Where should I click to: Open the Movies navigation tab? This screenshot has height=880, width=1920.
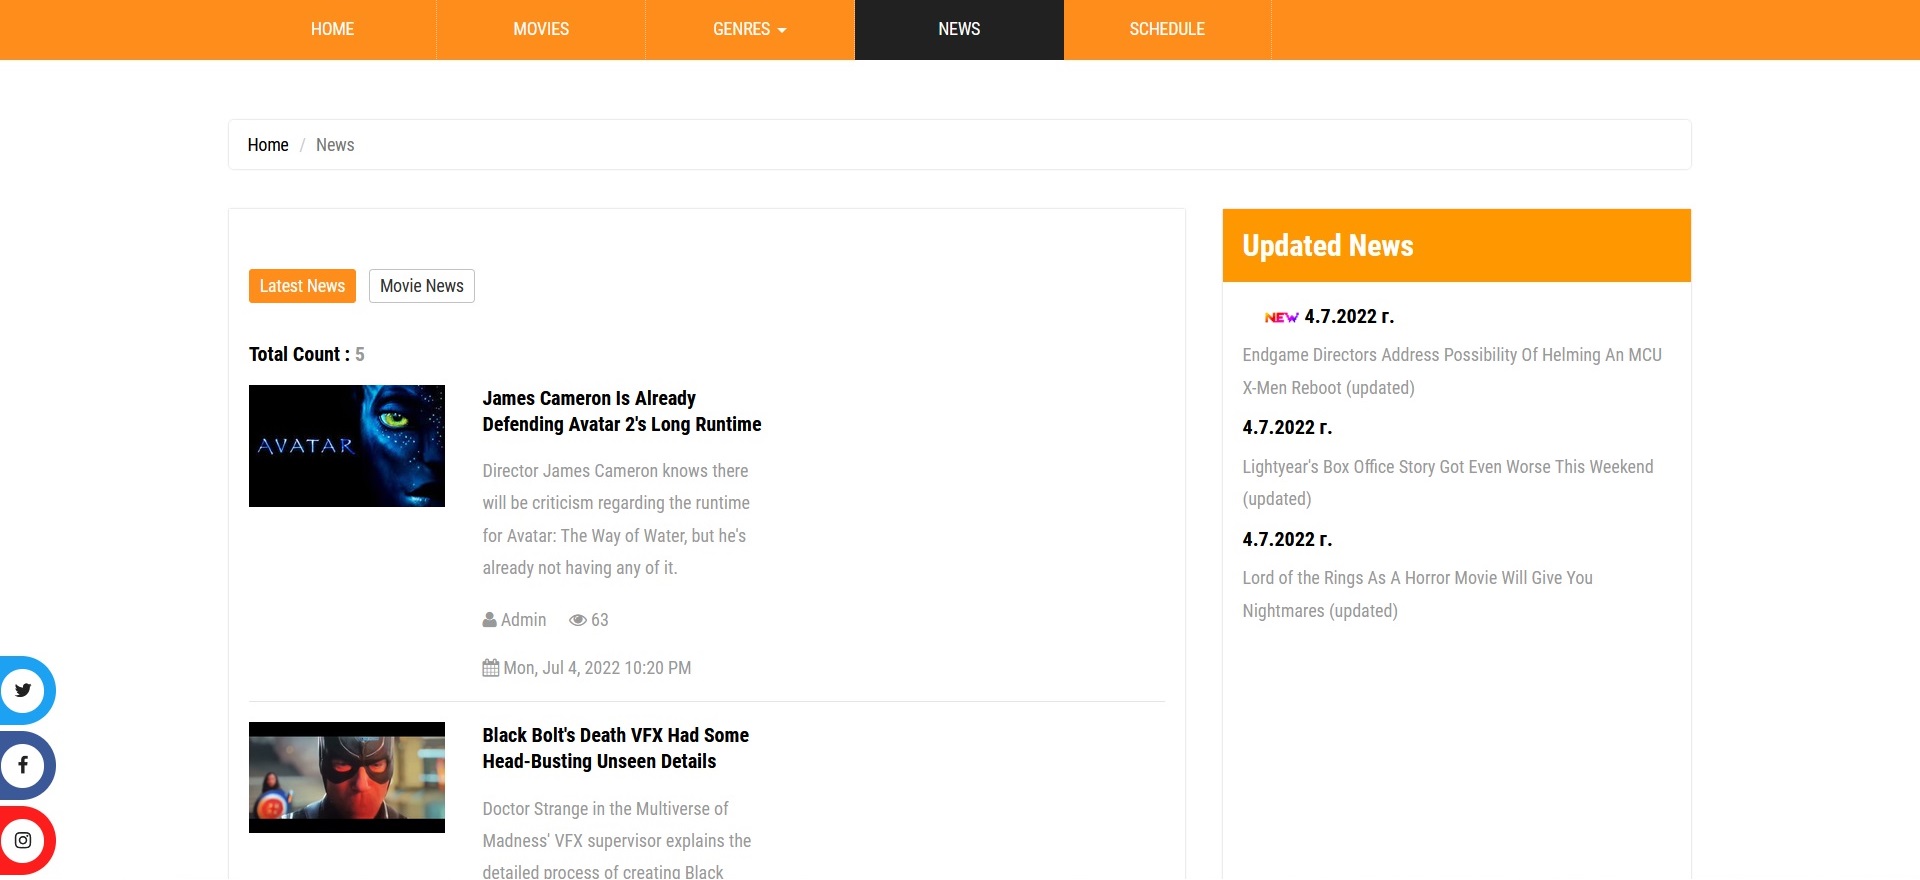tap(541, 29)
